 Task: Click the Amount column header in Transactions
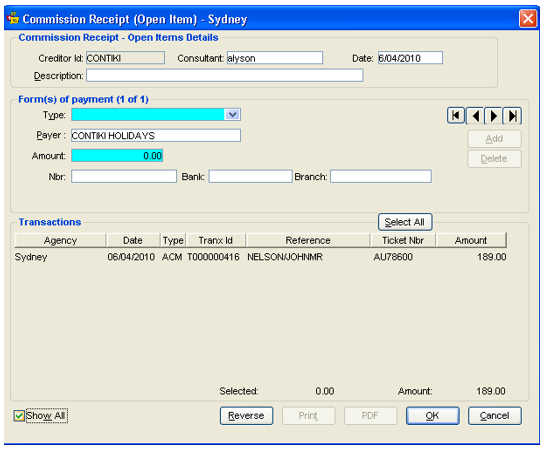(x=471, y=240)
